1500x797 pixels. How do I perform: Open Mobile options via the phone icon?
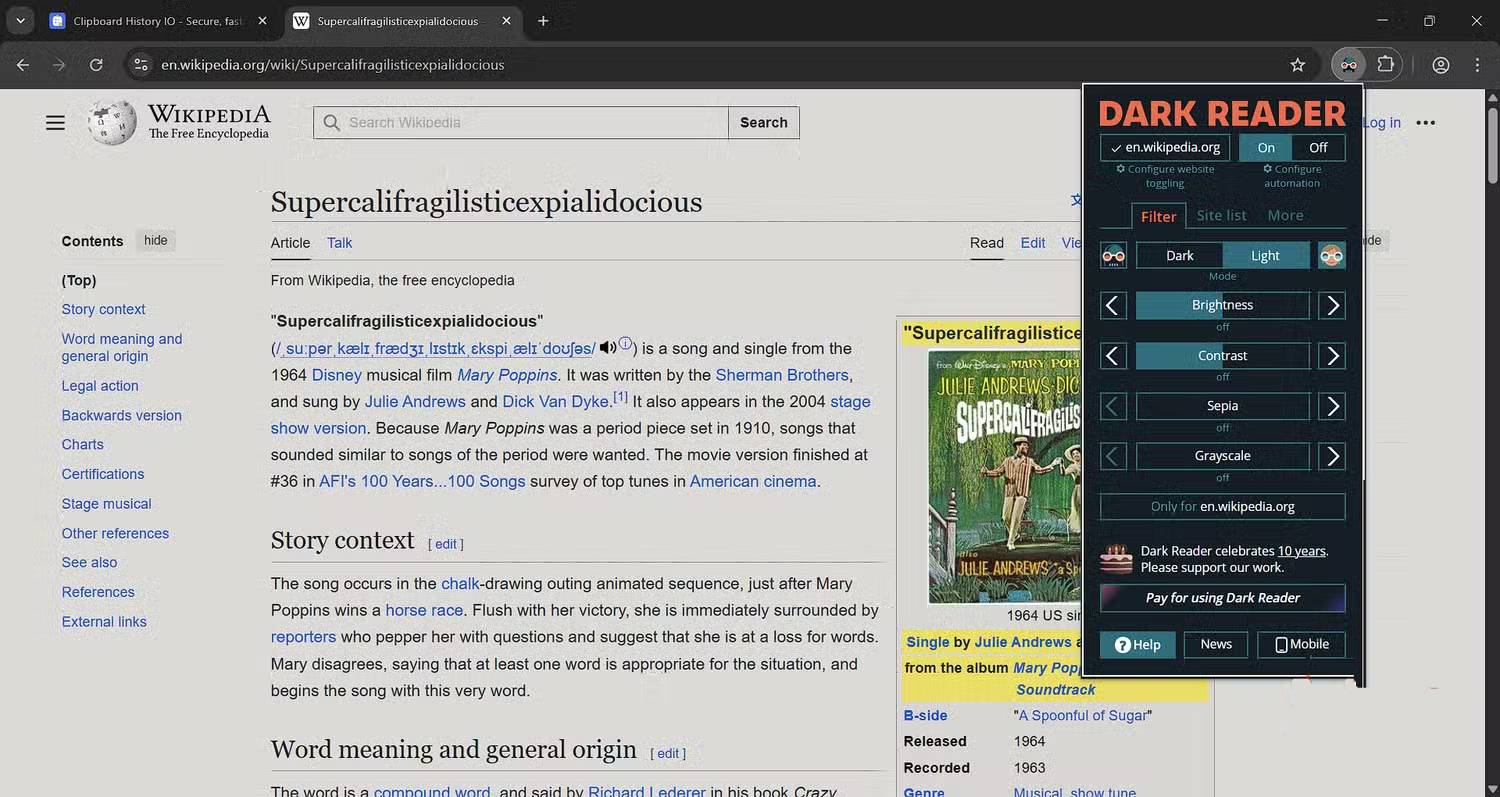tap(1300, 644)
